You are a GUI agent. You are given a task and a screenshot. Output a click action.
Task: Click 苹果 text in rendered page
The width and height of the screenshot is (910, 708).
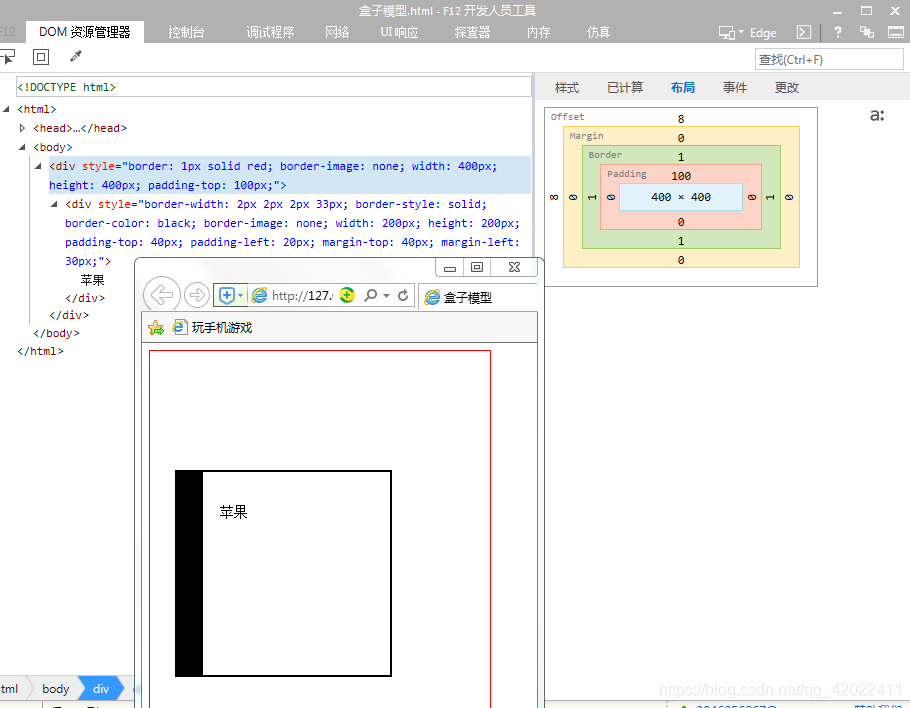[x=233, y=512]
